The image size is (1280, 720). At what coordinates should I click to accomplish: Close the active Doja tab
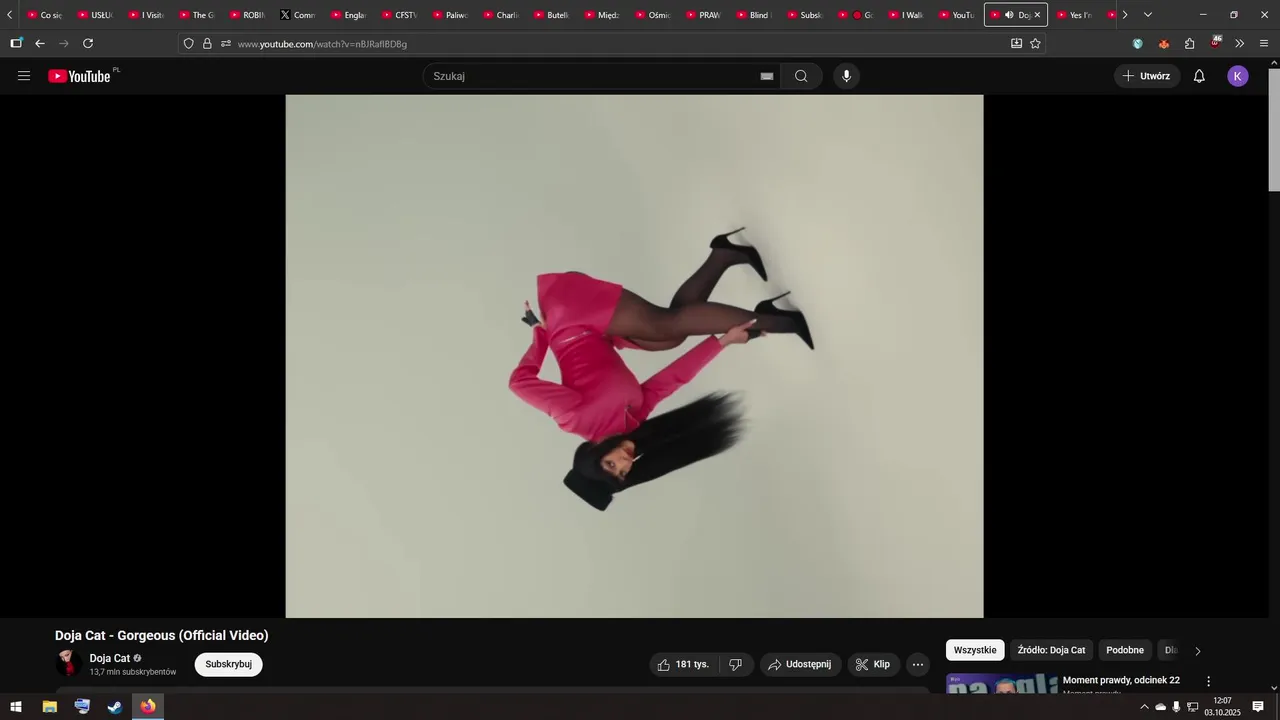[x=1037, y=15]
